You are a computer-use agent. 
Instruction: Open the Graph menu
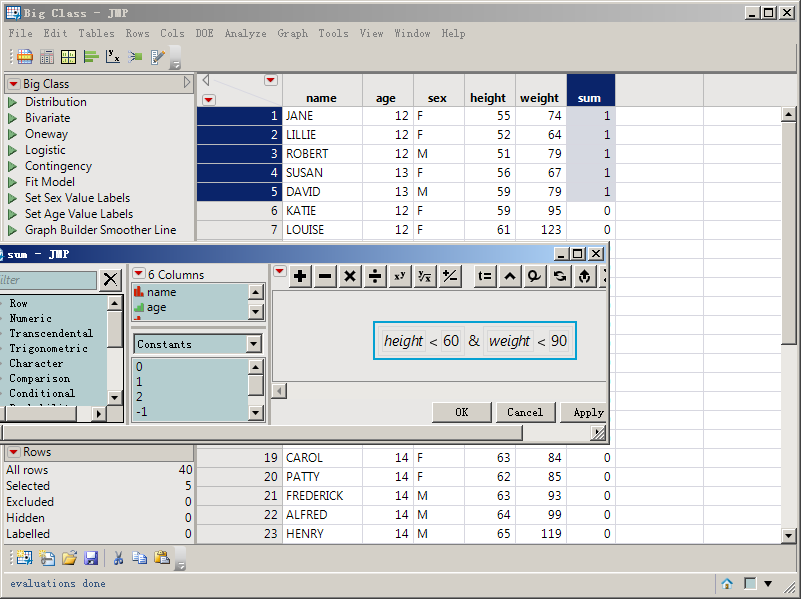point(292,33)
